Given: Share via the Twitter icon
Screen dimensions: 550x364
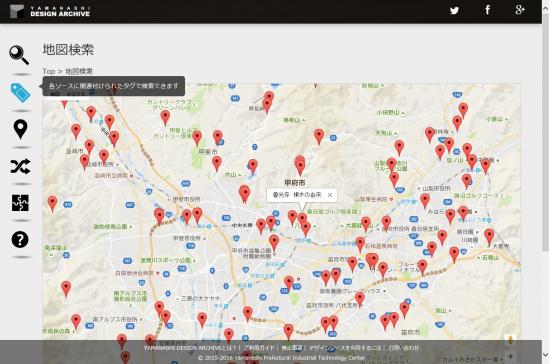Looking at the screenshot, I should pos(455,10).
